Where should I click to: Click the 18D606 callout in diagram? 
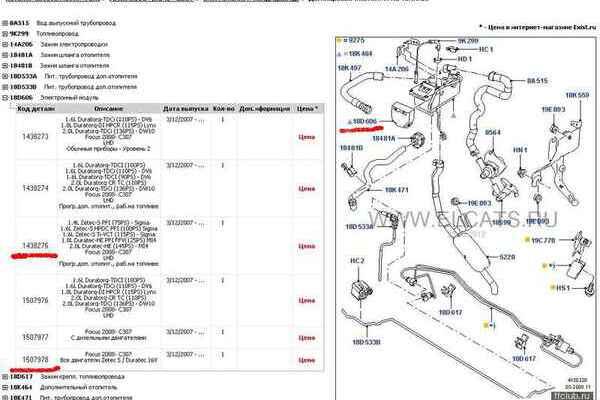click(363, 122)
